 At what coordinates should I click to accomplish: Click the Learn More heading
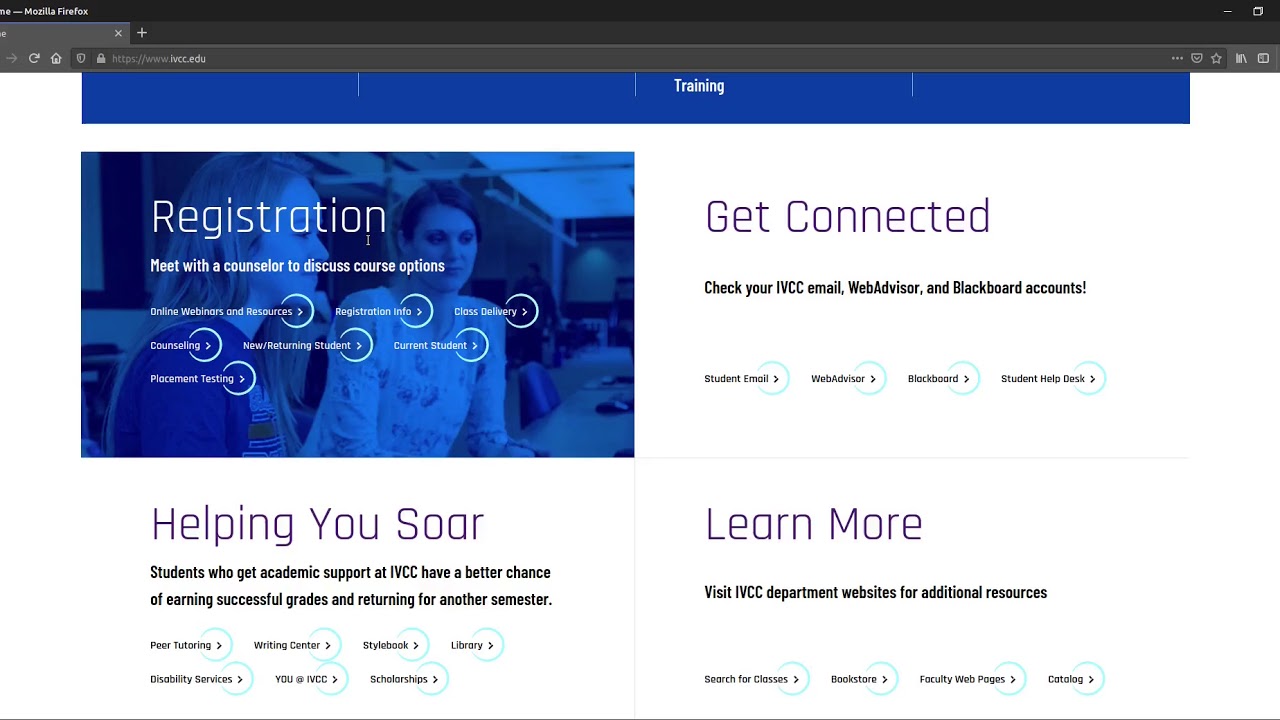pyautogui.click(x=813, y=524)
